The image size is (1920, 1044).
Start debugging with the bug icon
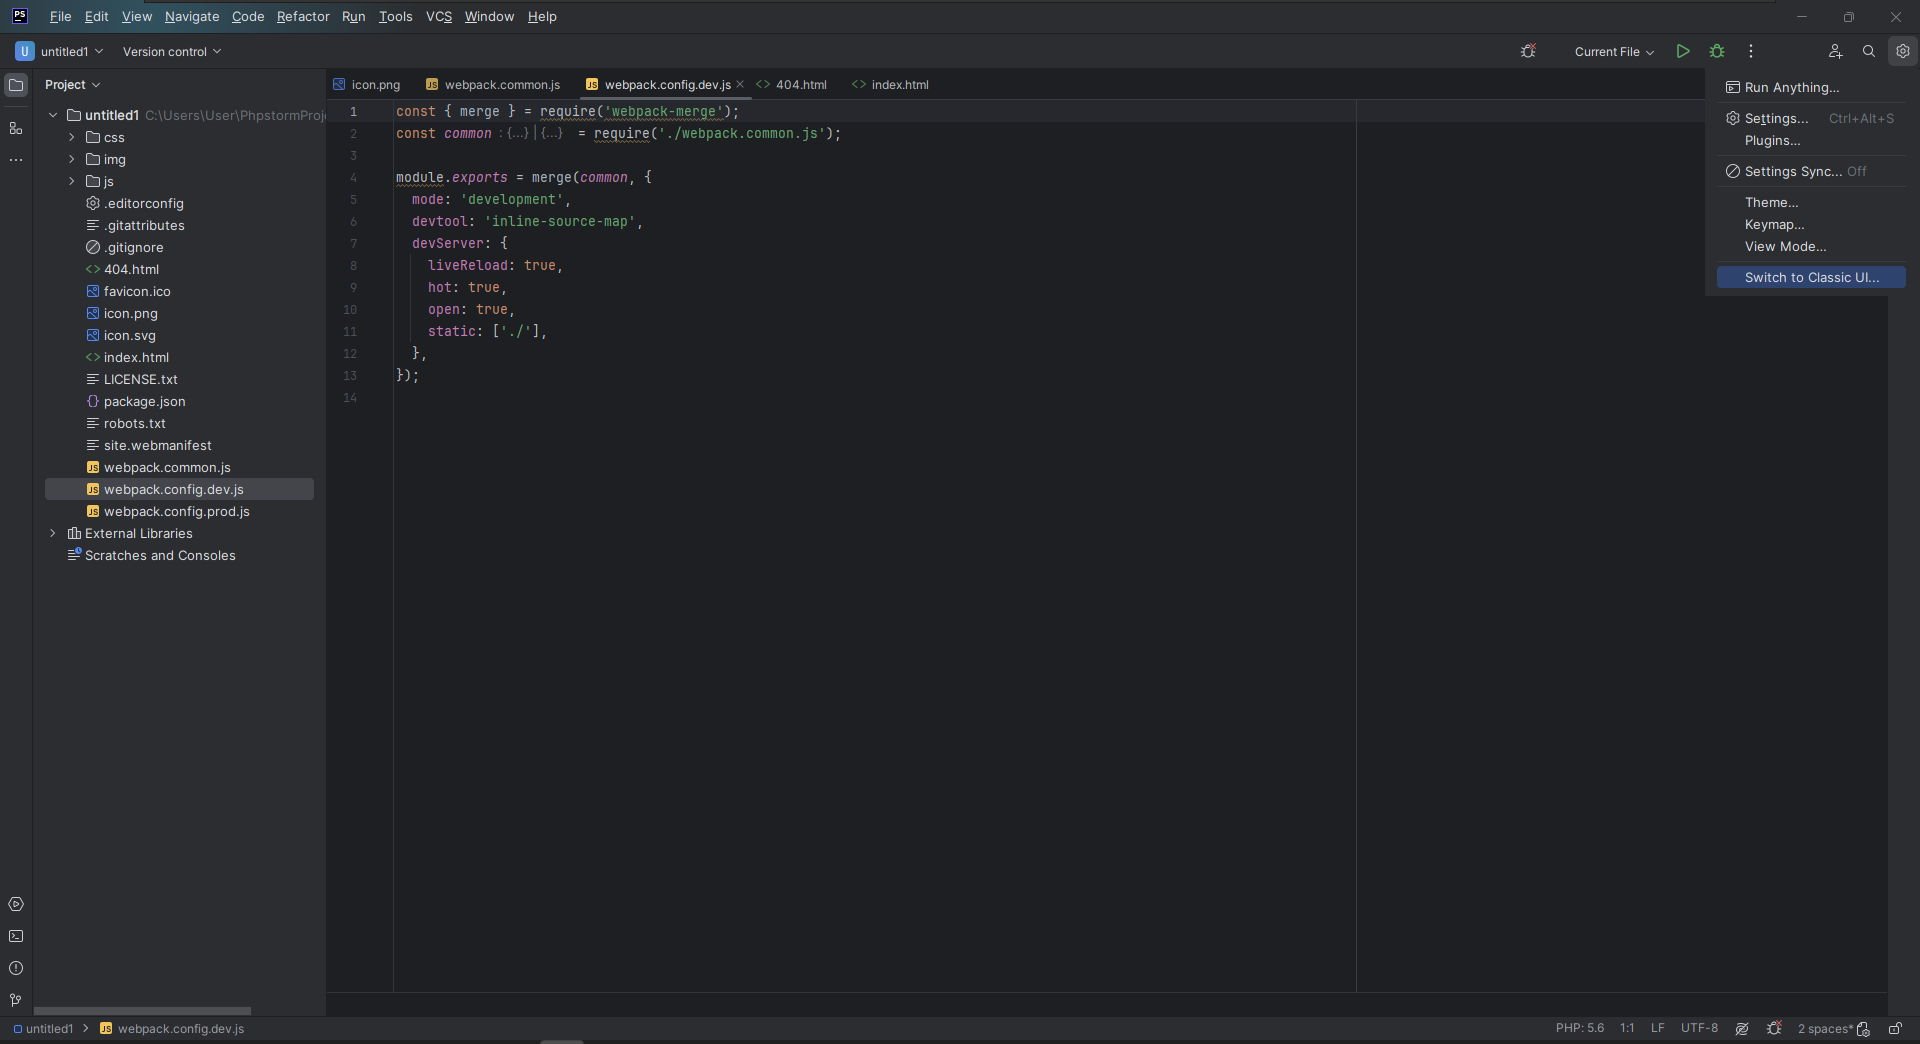tap(1717, 51)
